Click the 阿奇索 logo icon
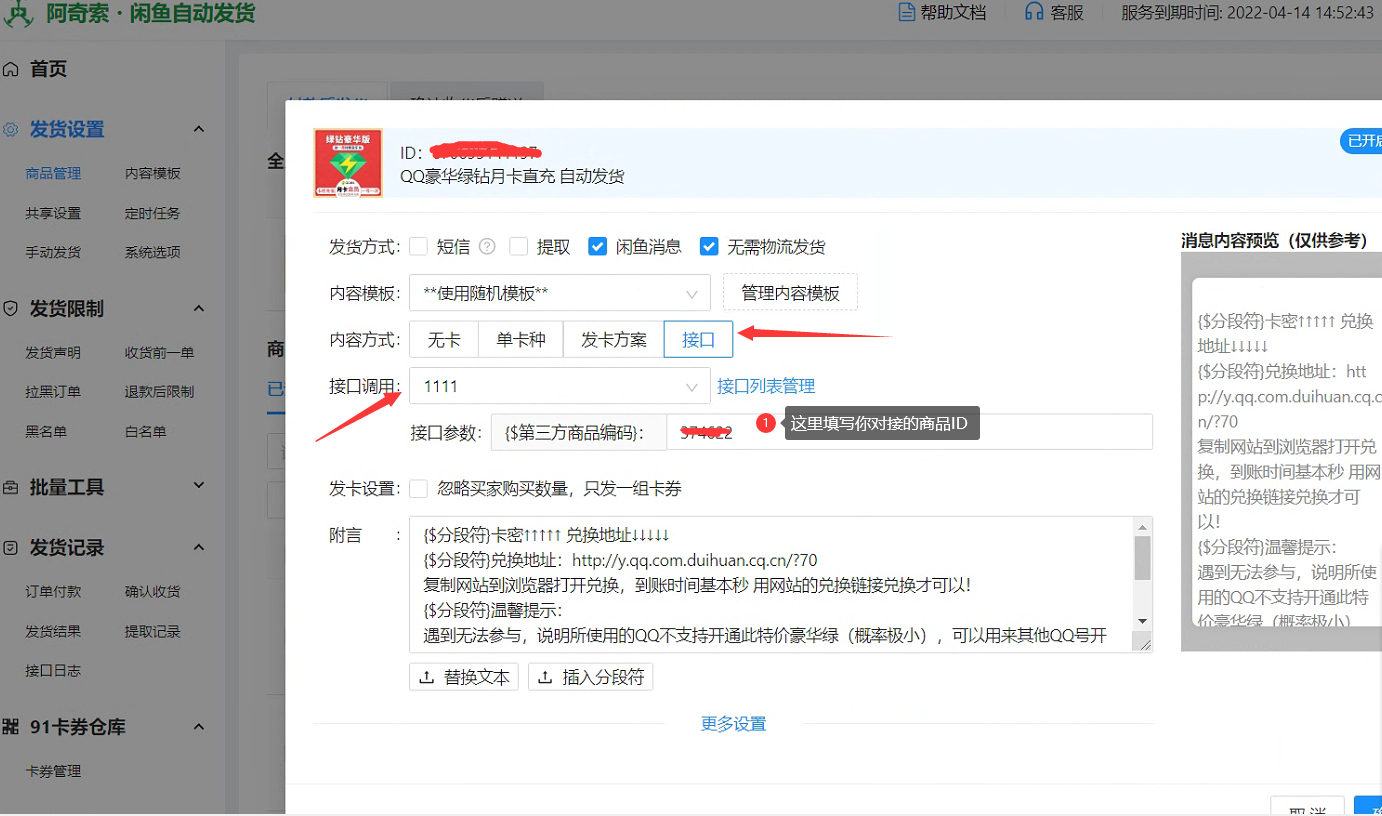This screenshot has width=1382, height=816. [x=19, y=13]
